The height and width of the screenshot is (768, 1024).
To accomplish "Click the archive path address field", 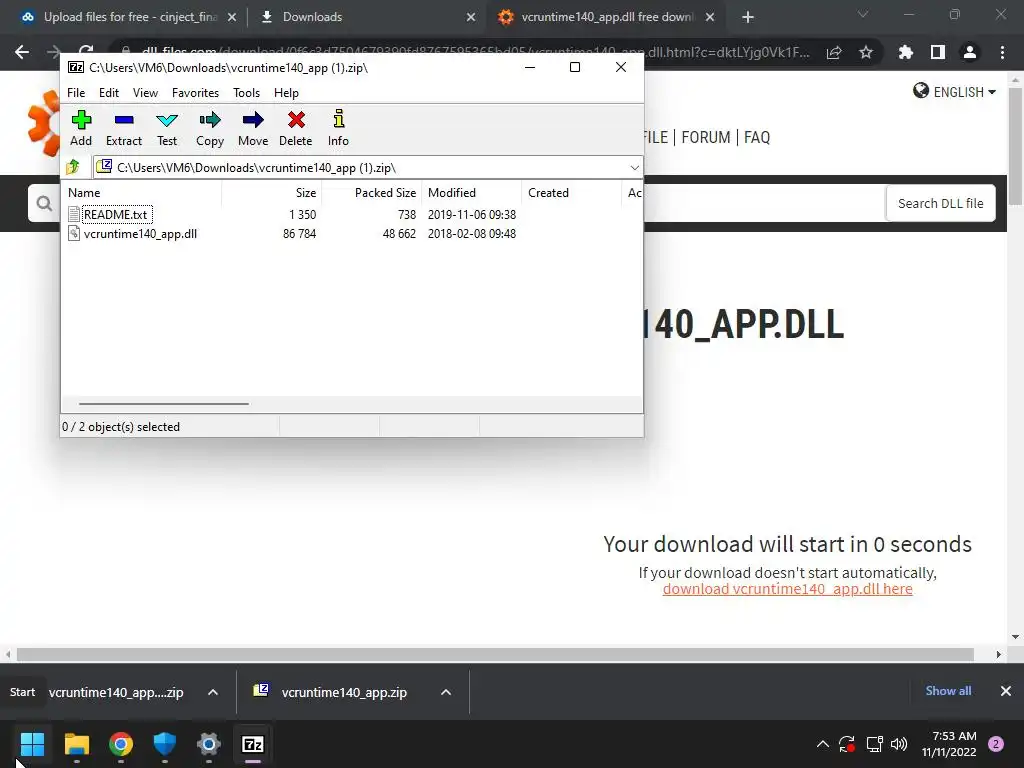I will pos(368,168).
